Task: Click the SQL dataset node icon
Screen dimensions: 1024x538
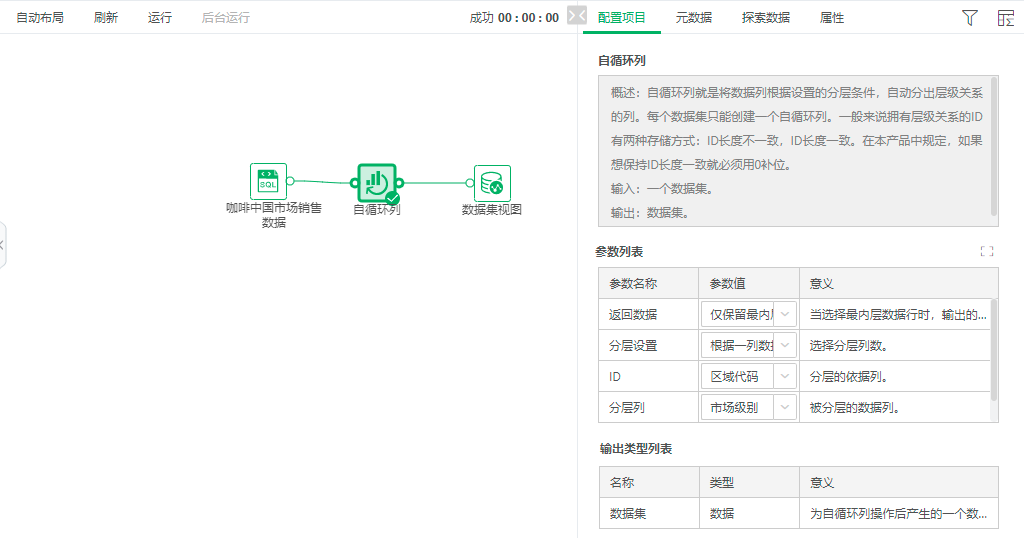Action: click(268, 181)
